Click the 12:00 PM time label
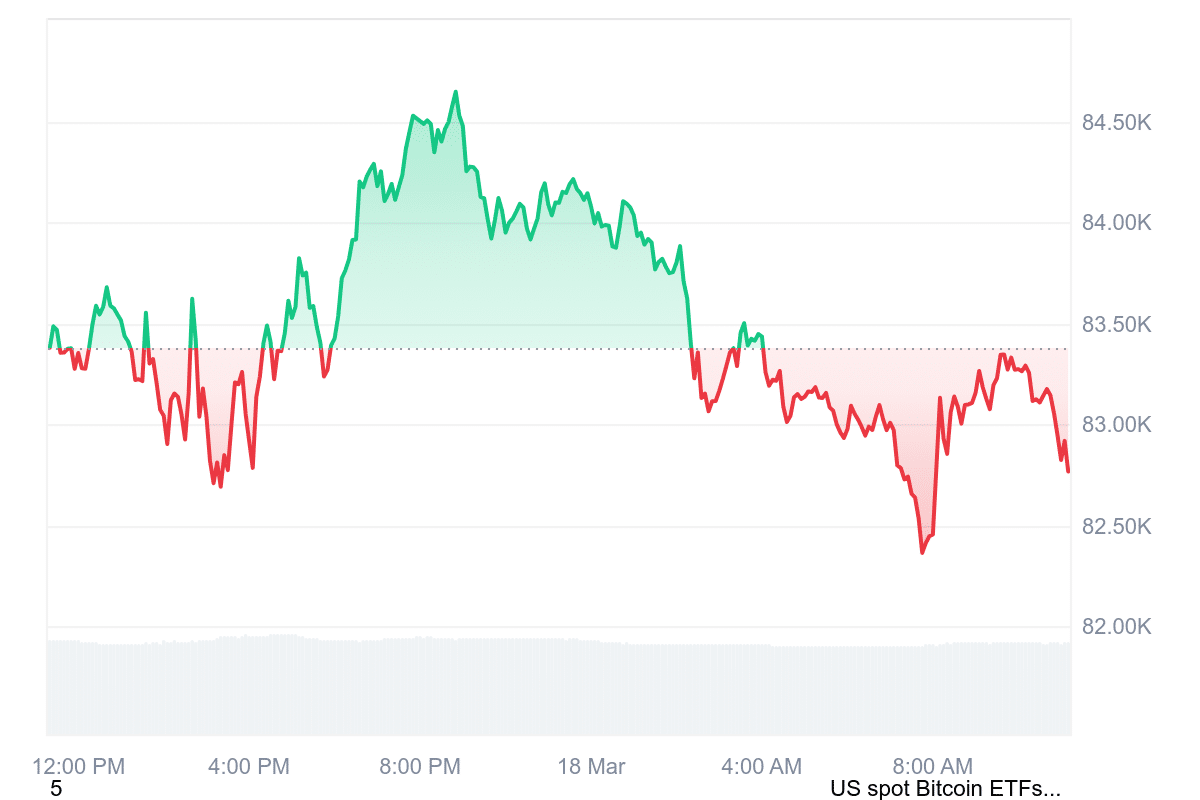Viewport: 1200px width, 800px height. click(x=79, y=767)
